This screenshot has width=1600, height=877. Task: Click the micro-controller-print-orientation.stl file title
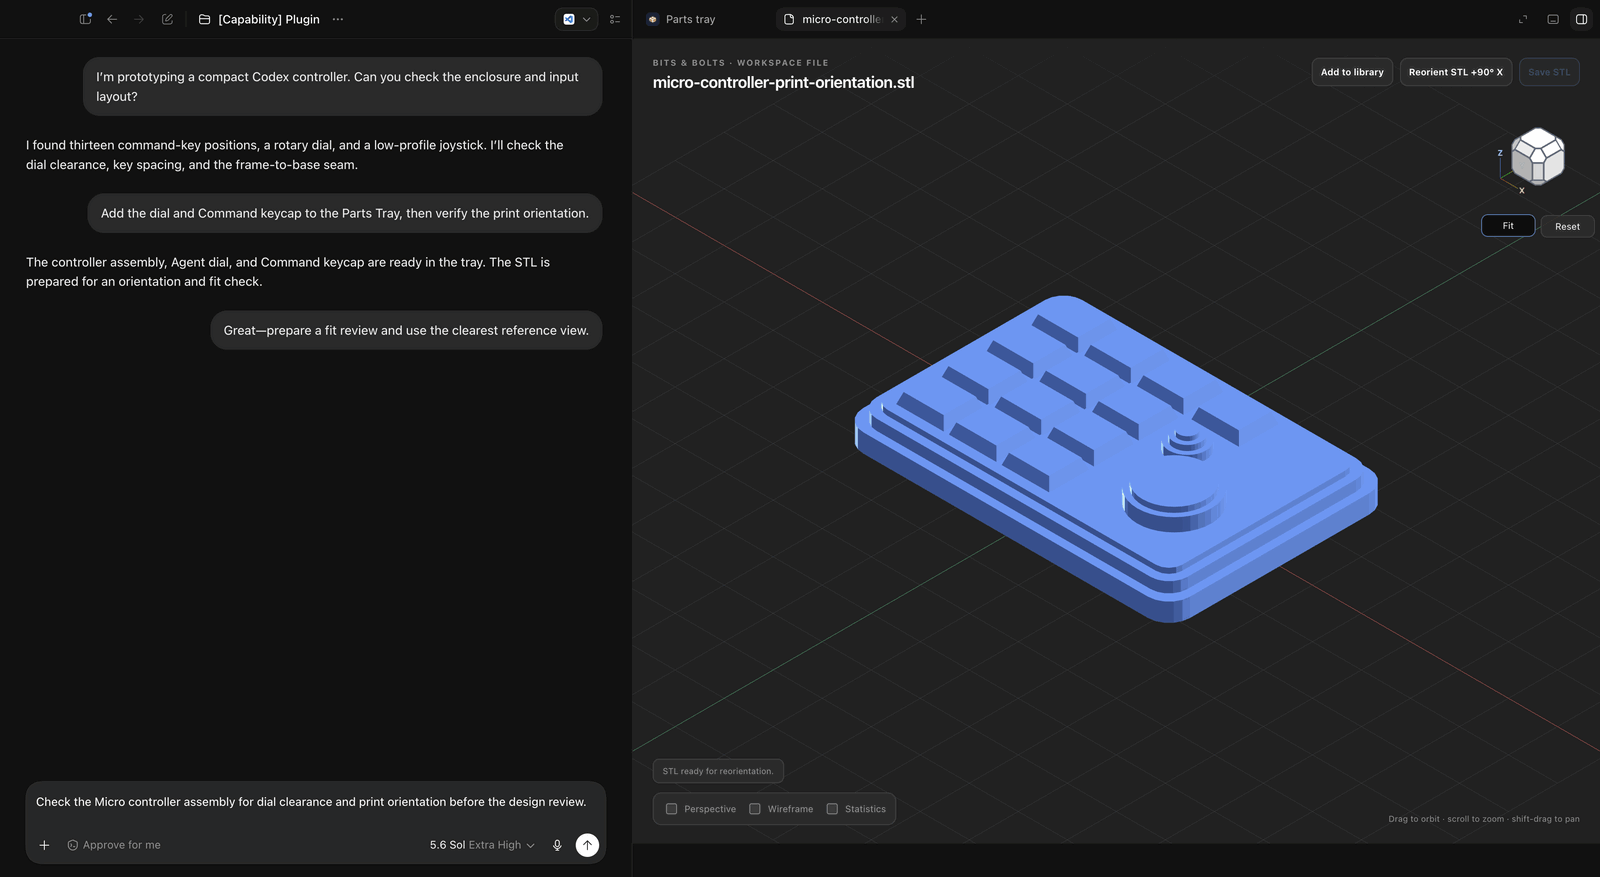pyautogui.click(x=783, y=82)
